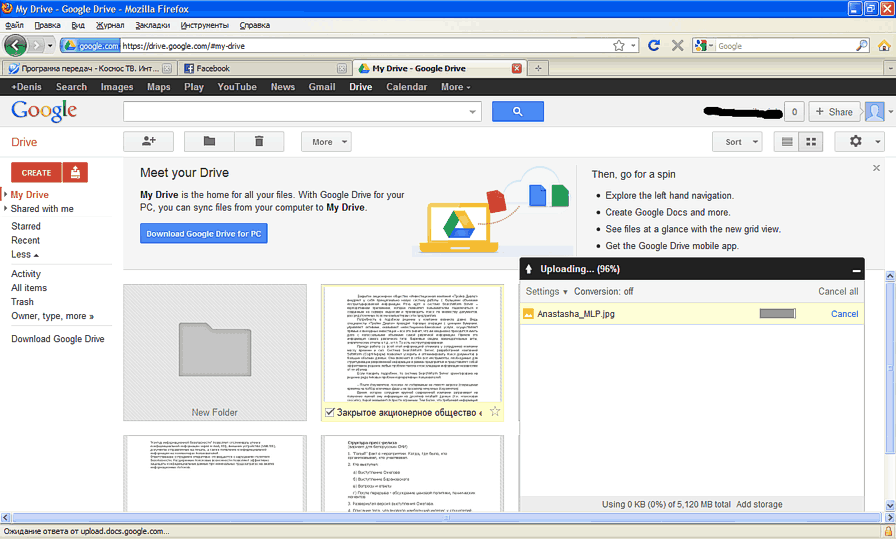Open the More toolbar dropdown
This screenshot has height=539, width=896.
point(326,141)
